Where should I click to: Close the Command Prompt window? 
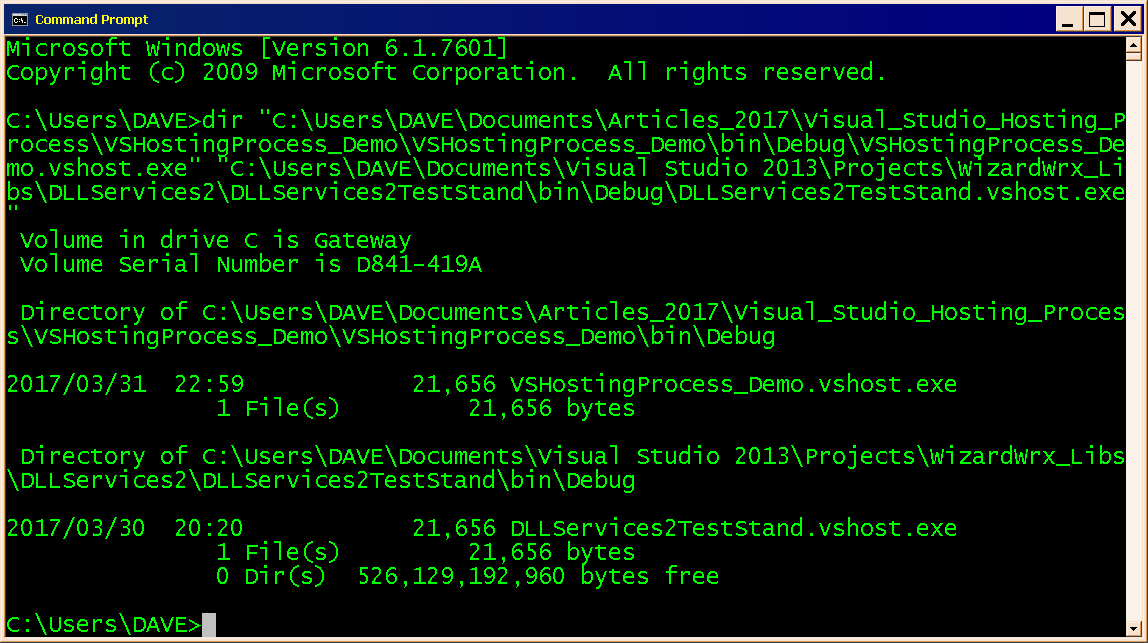tap(1128, 19)
